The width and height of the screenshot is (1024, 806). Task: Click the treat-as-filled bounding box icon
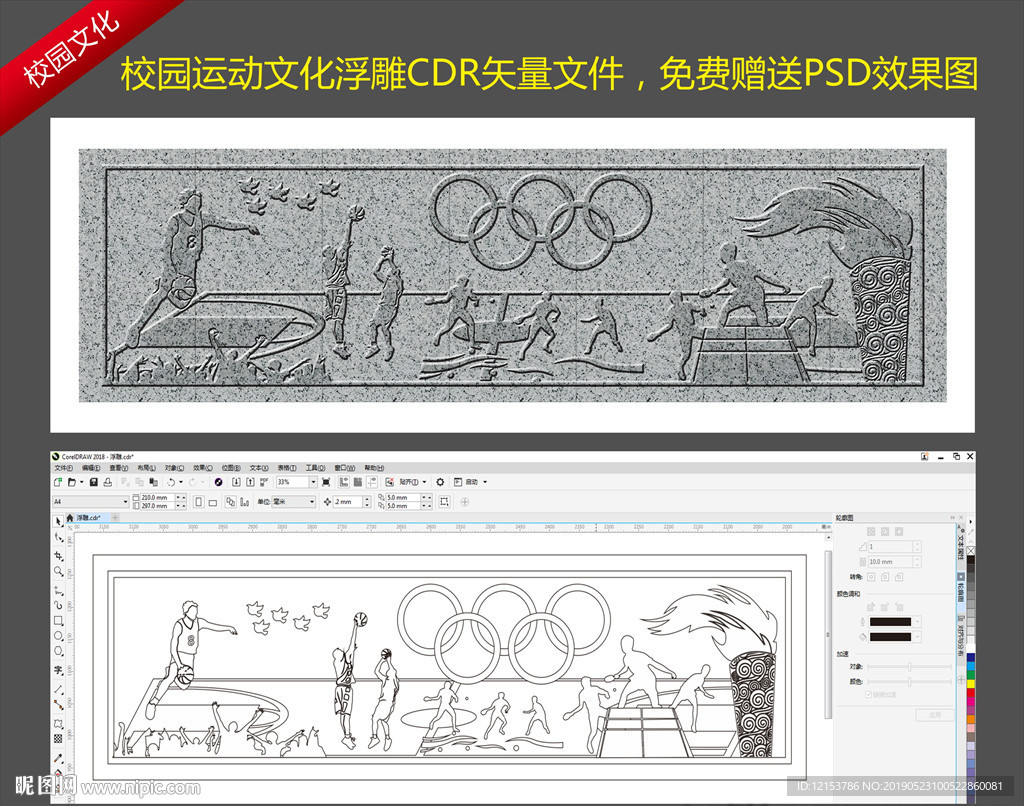pyautogui.click(x=444, y=502)
